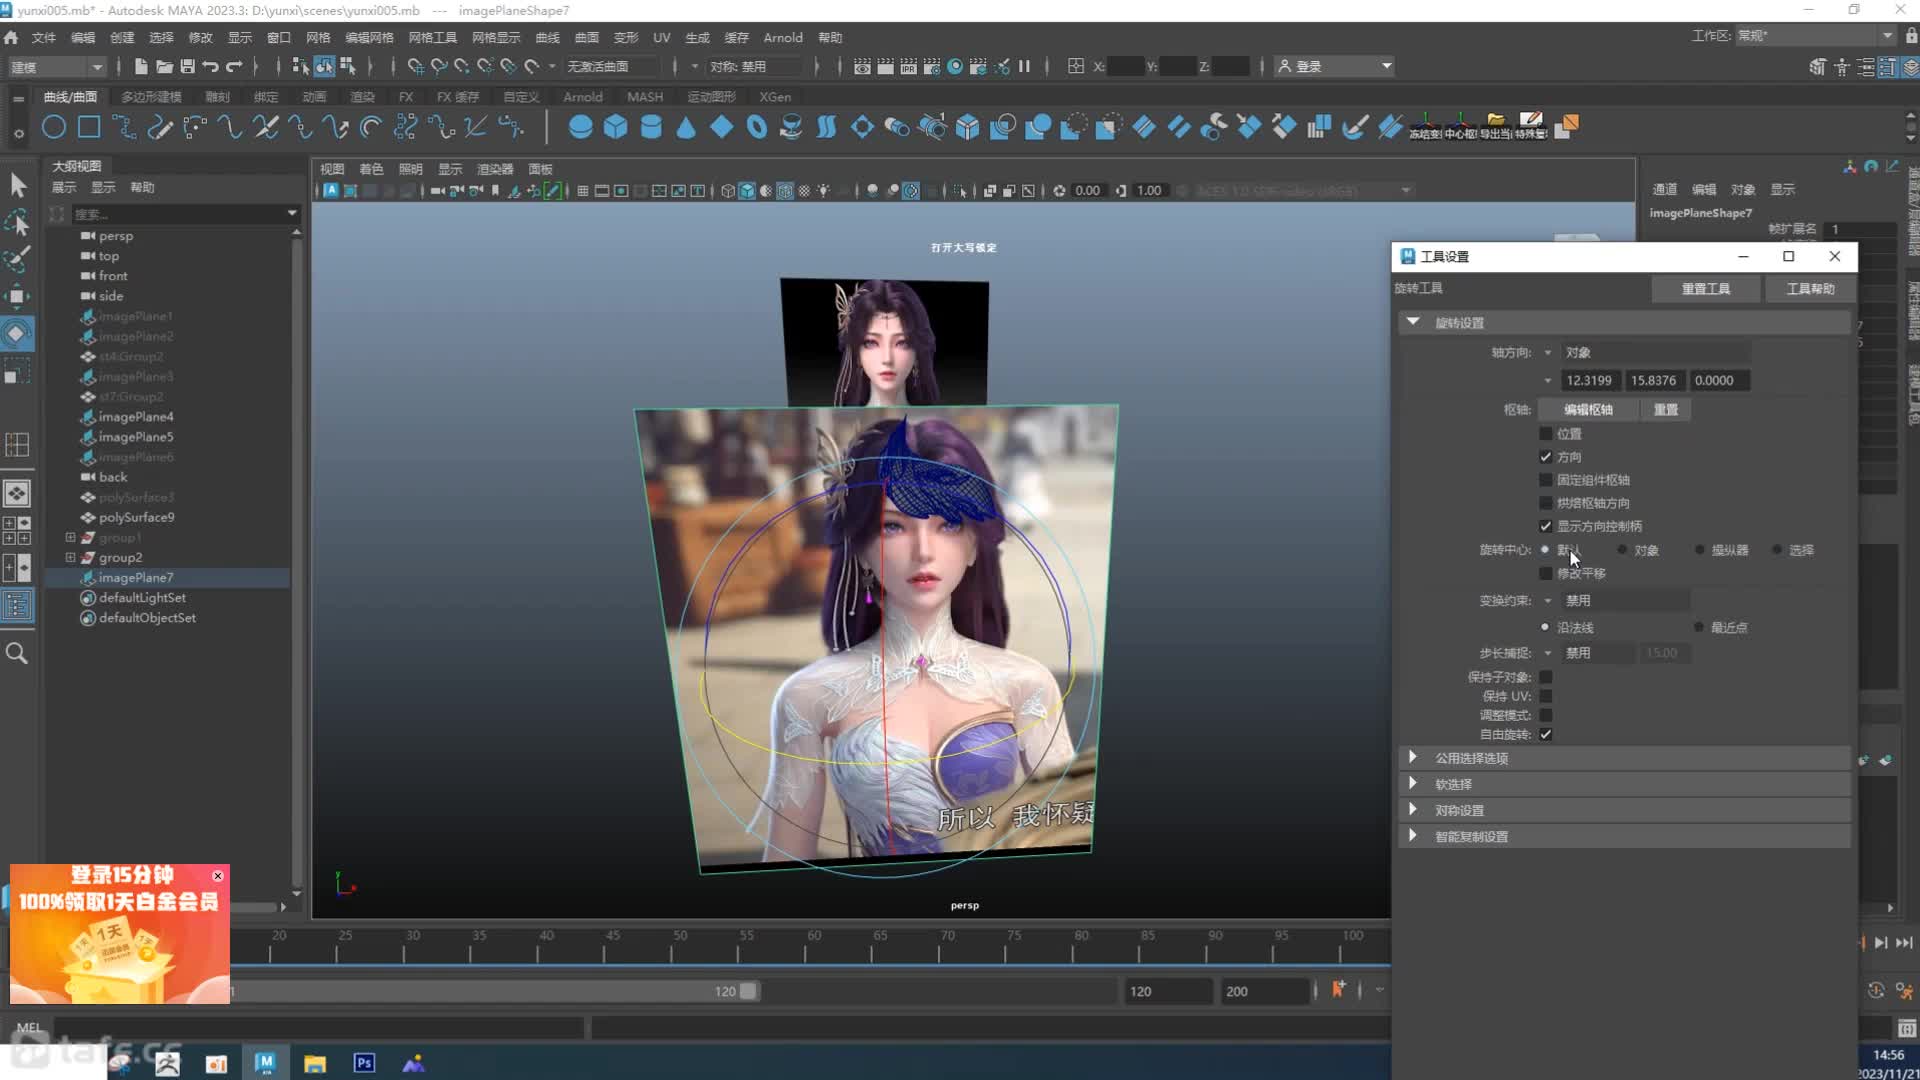
Task: Enable 烘焙枢轴方向 checkbox
Action: [1546, 503]
